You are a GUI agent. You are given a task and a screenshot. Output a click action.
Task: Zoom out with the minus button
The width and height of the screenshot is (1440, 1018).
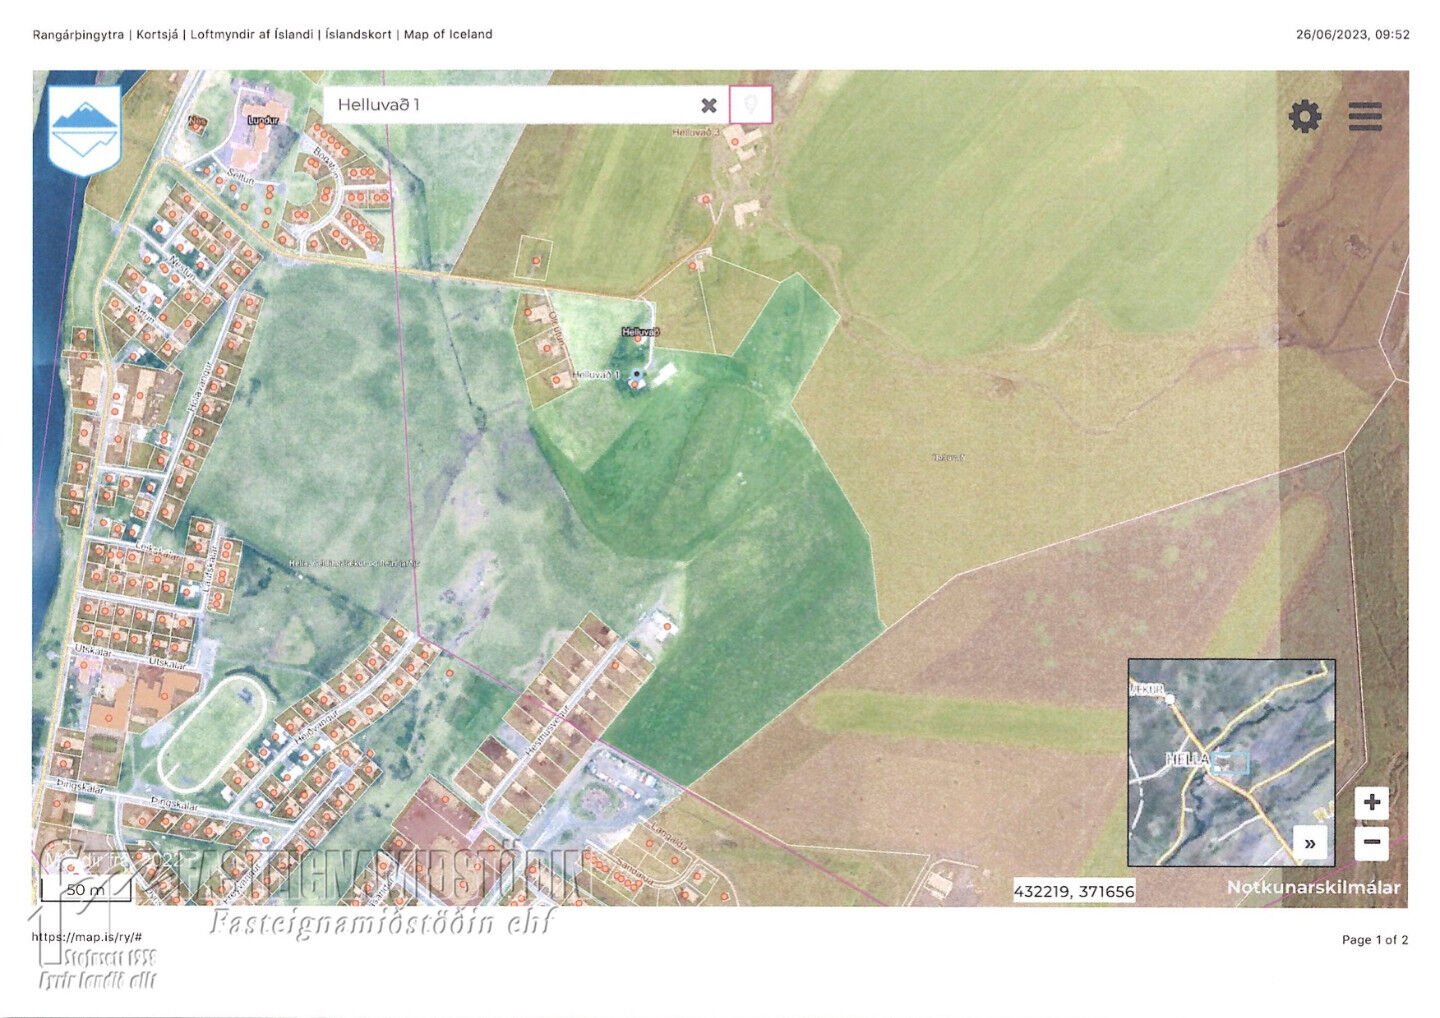pyautogui.click(x=1372, y=843)
